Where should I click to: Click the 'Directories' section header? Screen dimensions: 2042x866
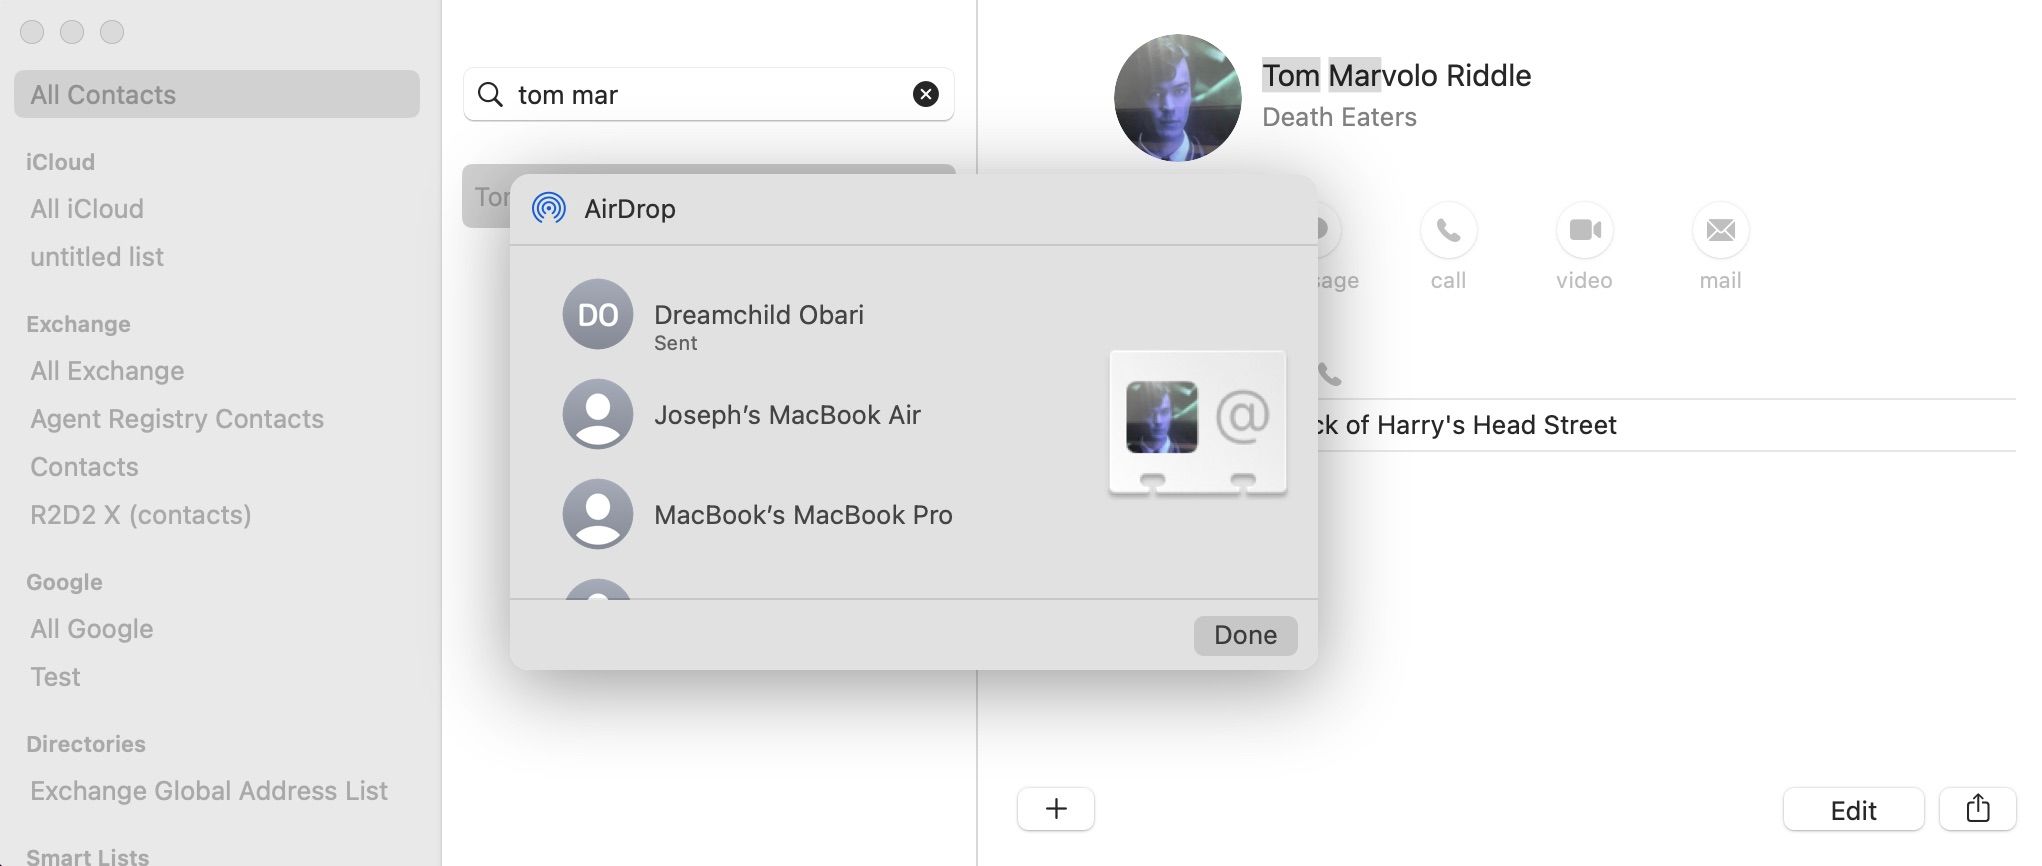point(86,743)
